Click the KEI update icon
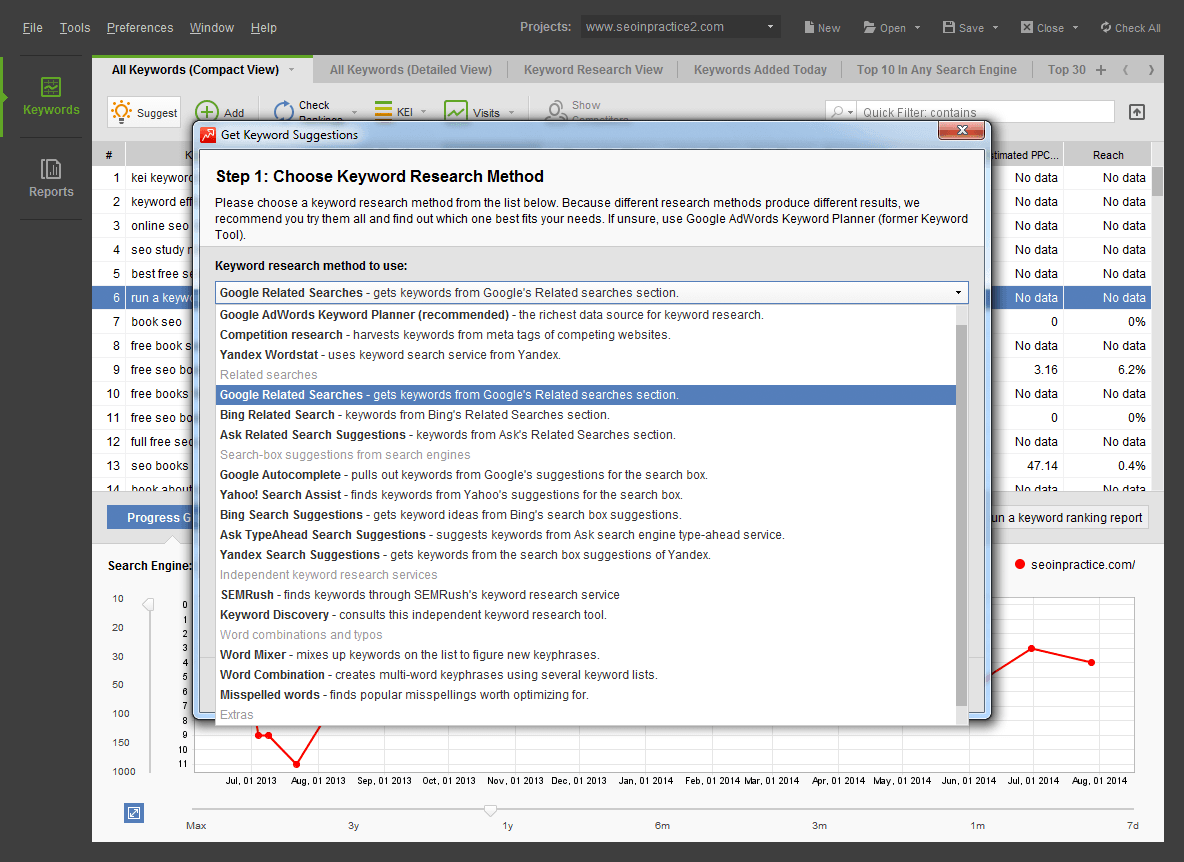 [x=382, y=112]
